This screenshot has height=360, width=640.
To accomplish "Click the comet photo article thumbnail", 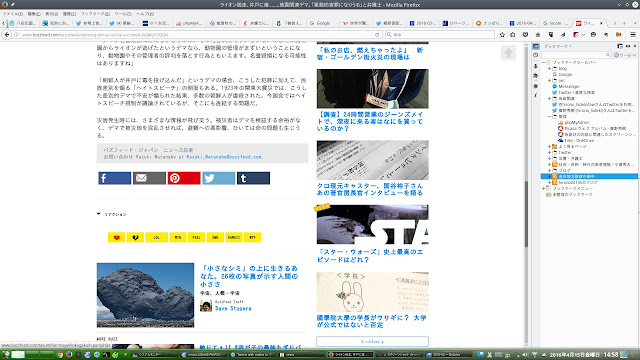I will point(145,295).
